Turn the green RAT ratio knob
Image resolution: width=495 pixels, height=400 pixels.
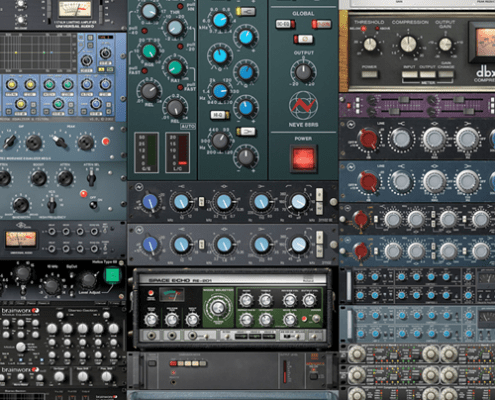tap(174, 68)
